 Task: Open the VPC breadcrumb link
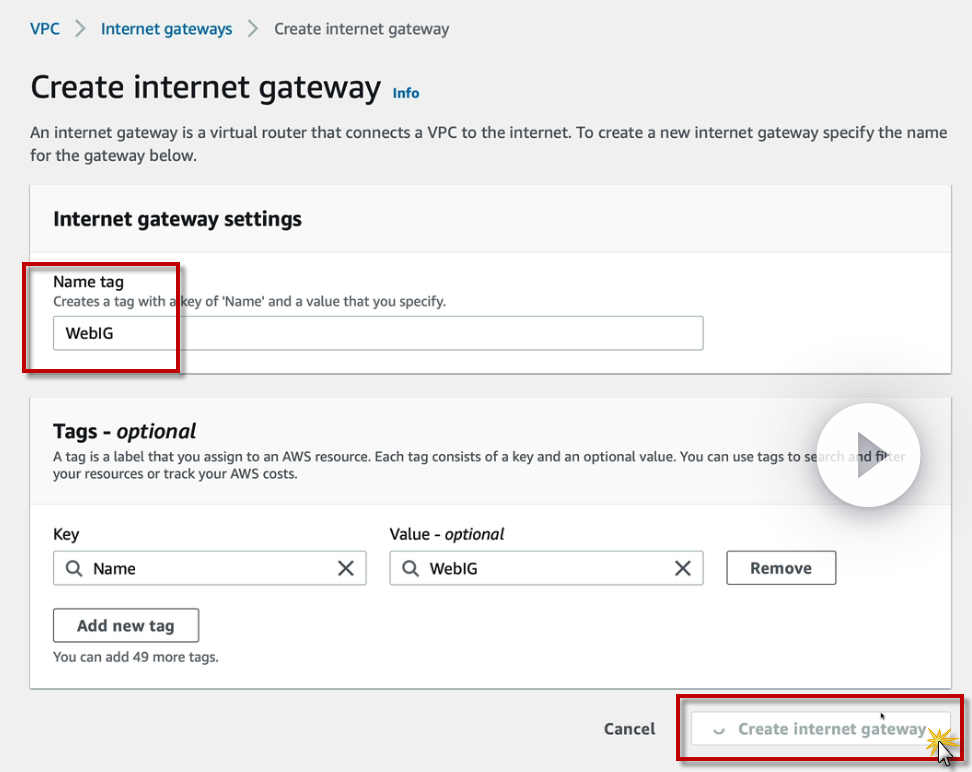pos(45,29)
